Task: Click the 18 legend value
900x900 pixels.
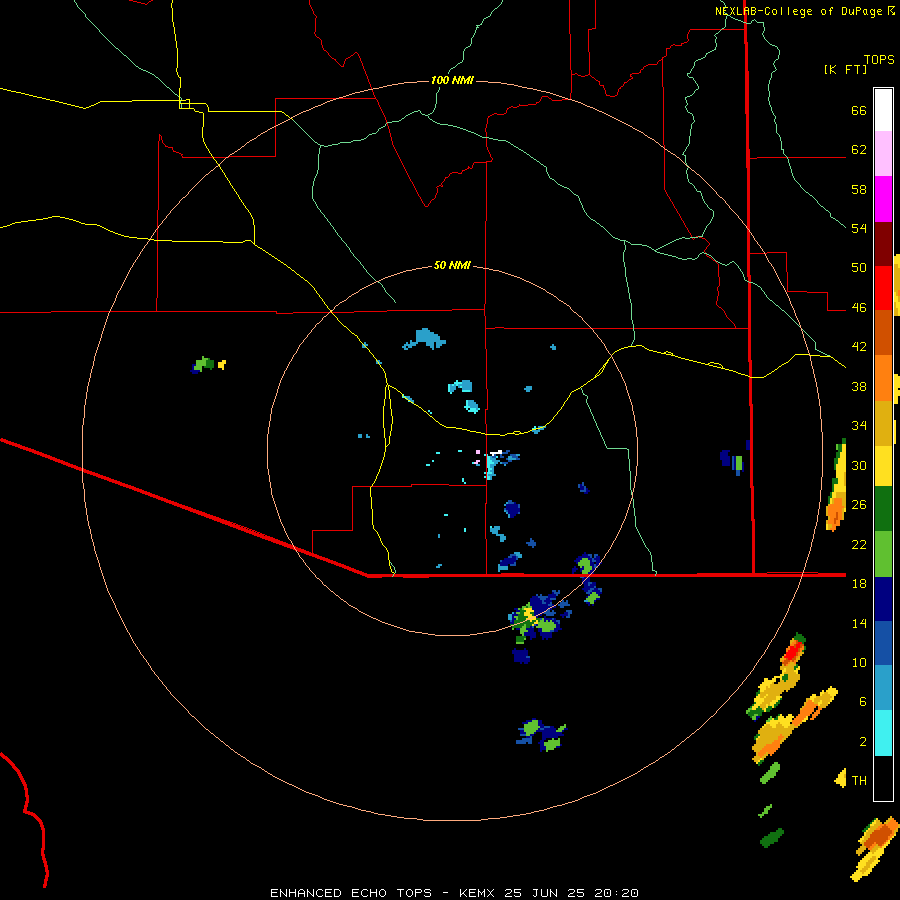Action: click(x=859, y=584)
